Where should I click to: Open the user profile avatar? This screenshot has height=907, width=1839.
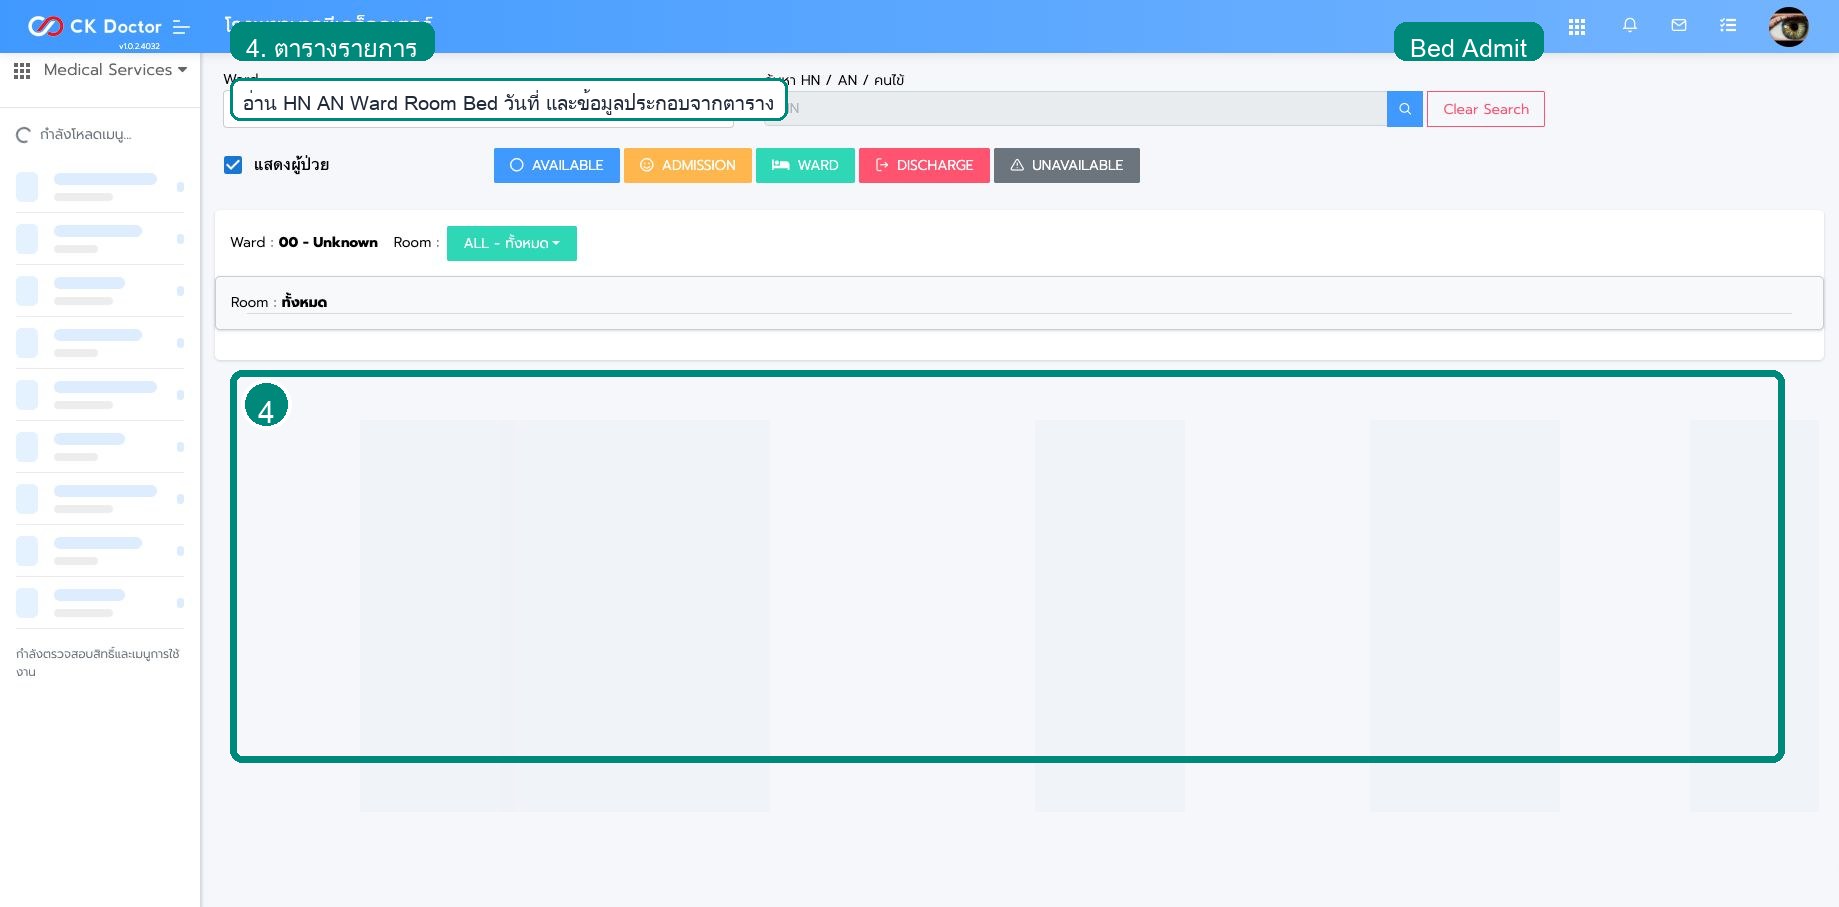1788,27
